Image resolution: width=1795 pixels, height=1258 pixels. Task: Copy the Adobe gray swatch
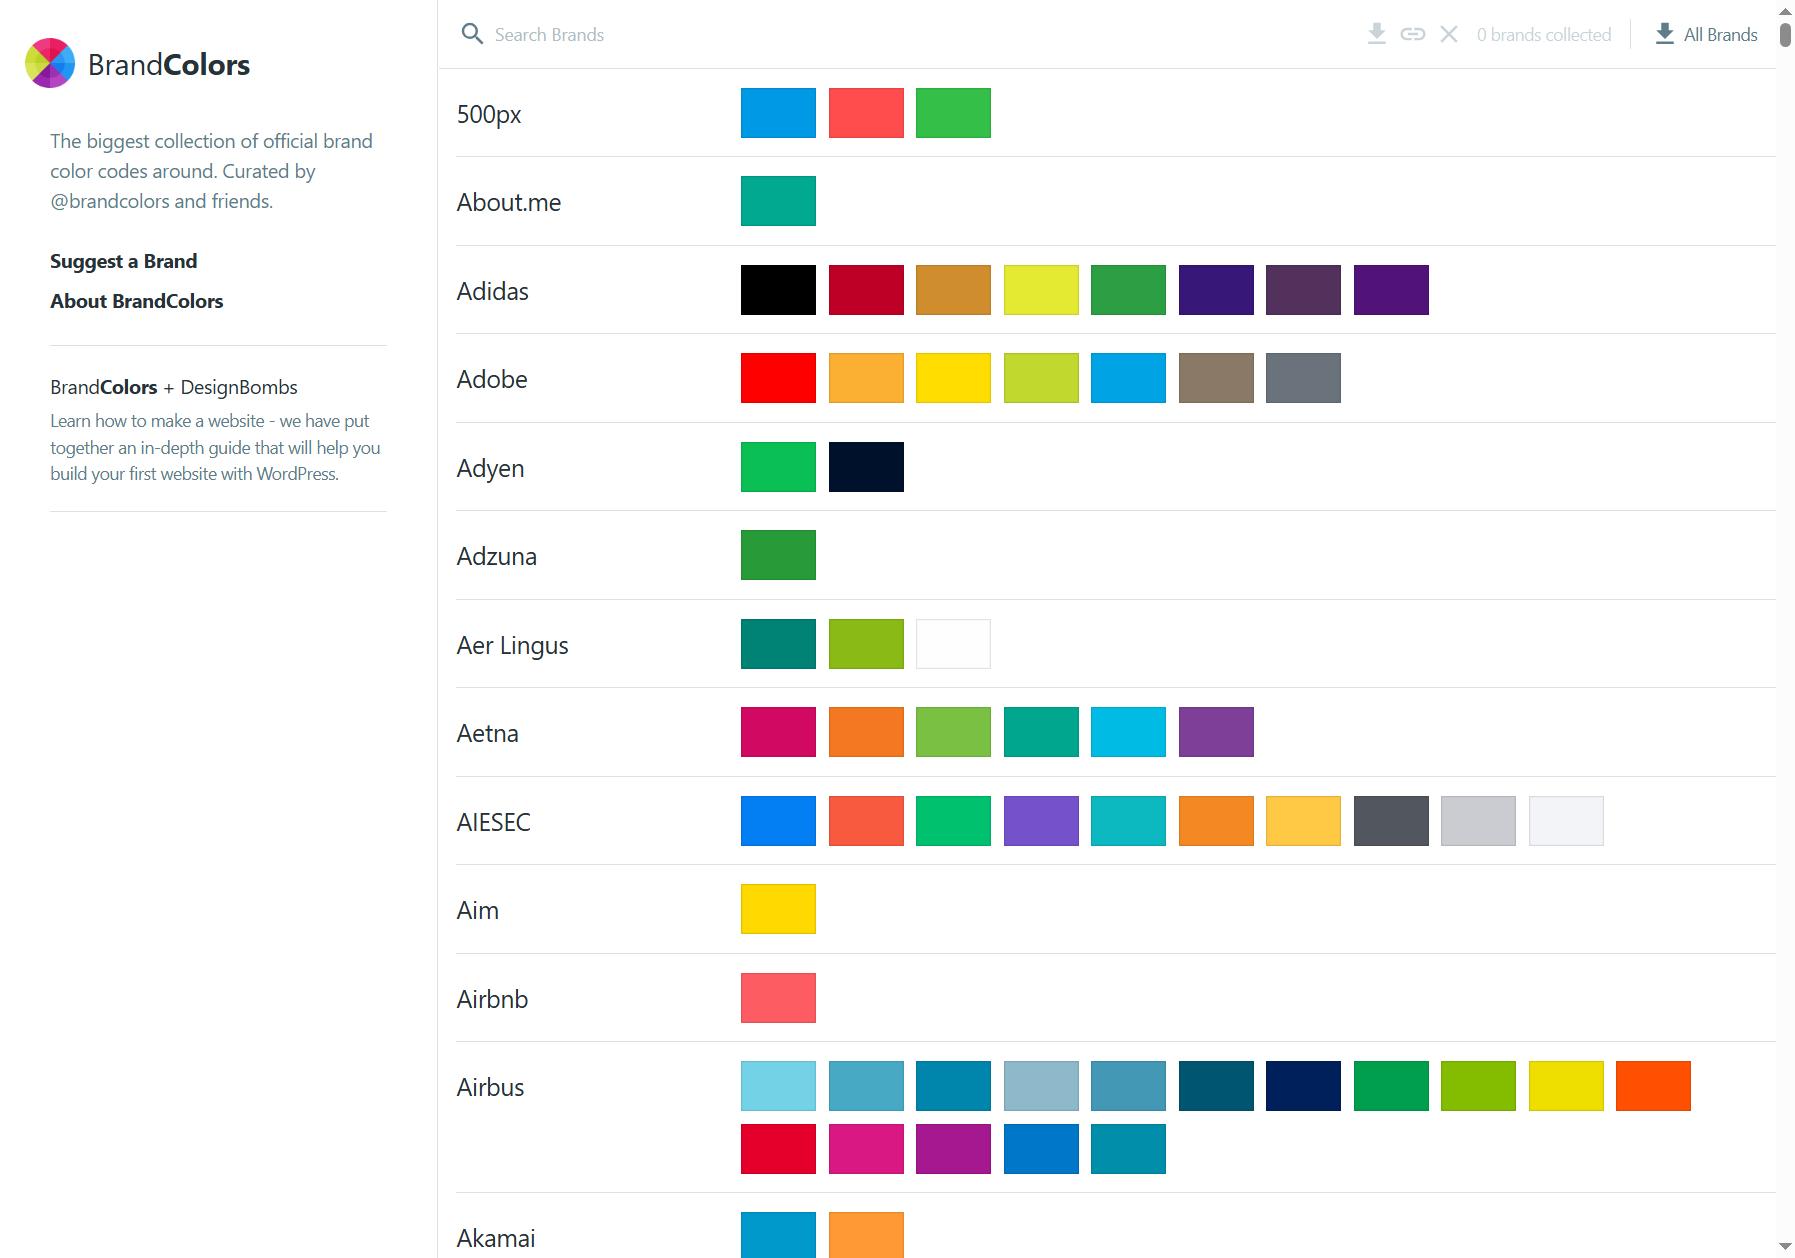tap(1303, 378)
